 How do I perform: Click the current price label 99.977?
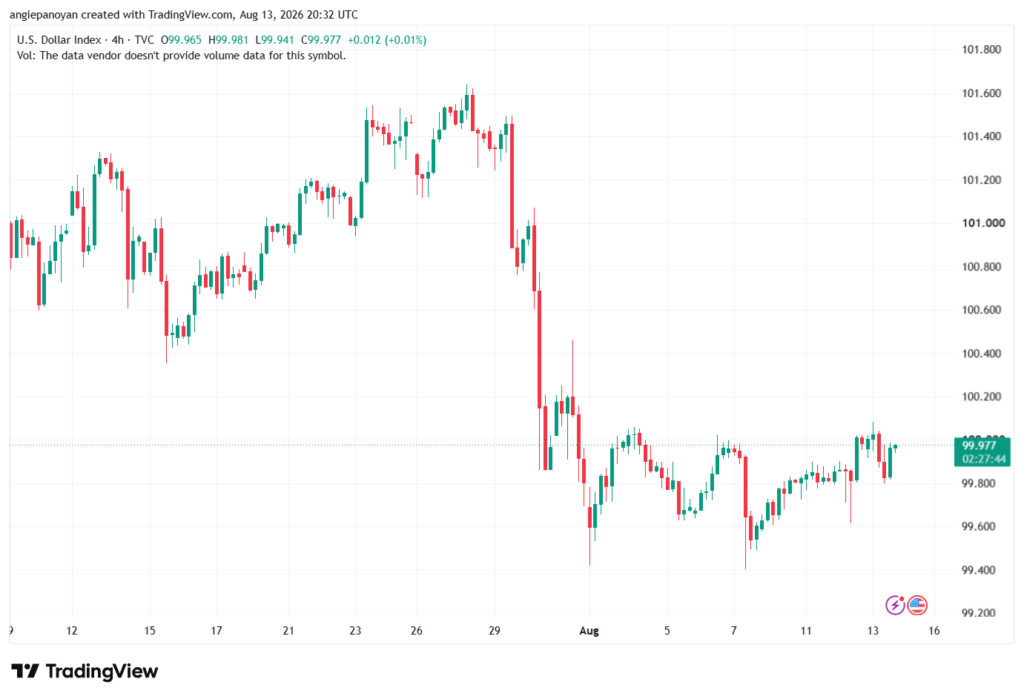coord(979,446)
